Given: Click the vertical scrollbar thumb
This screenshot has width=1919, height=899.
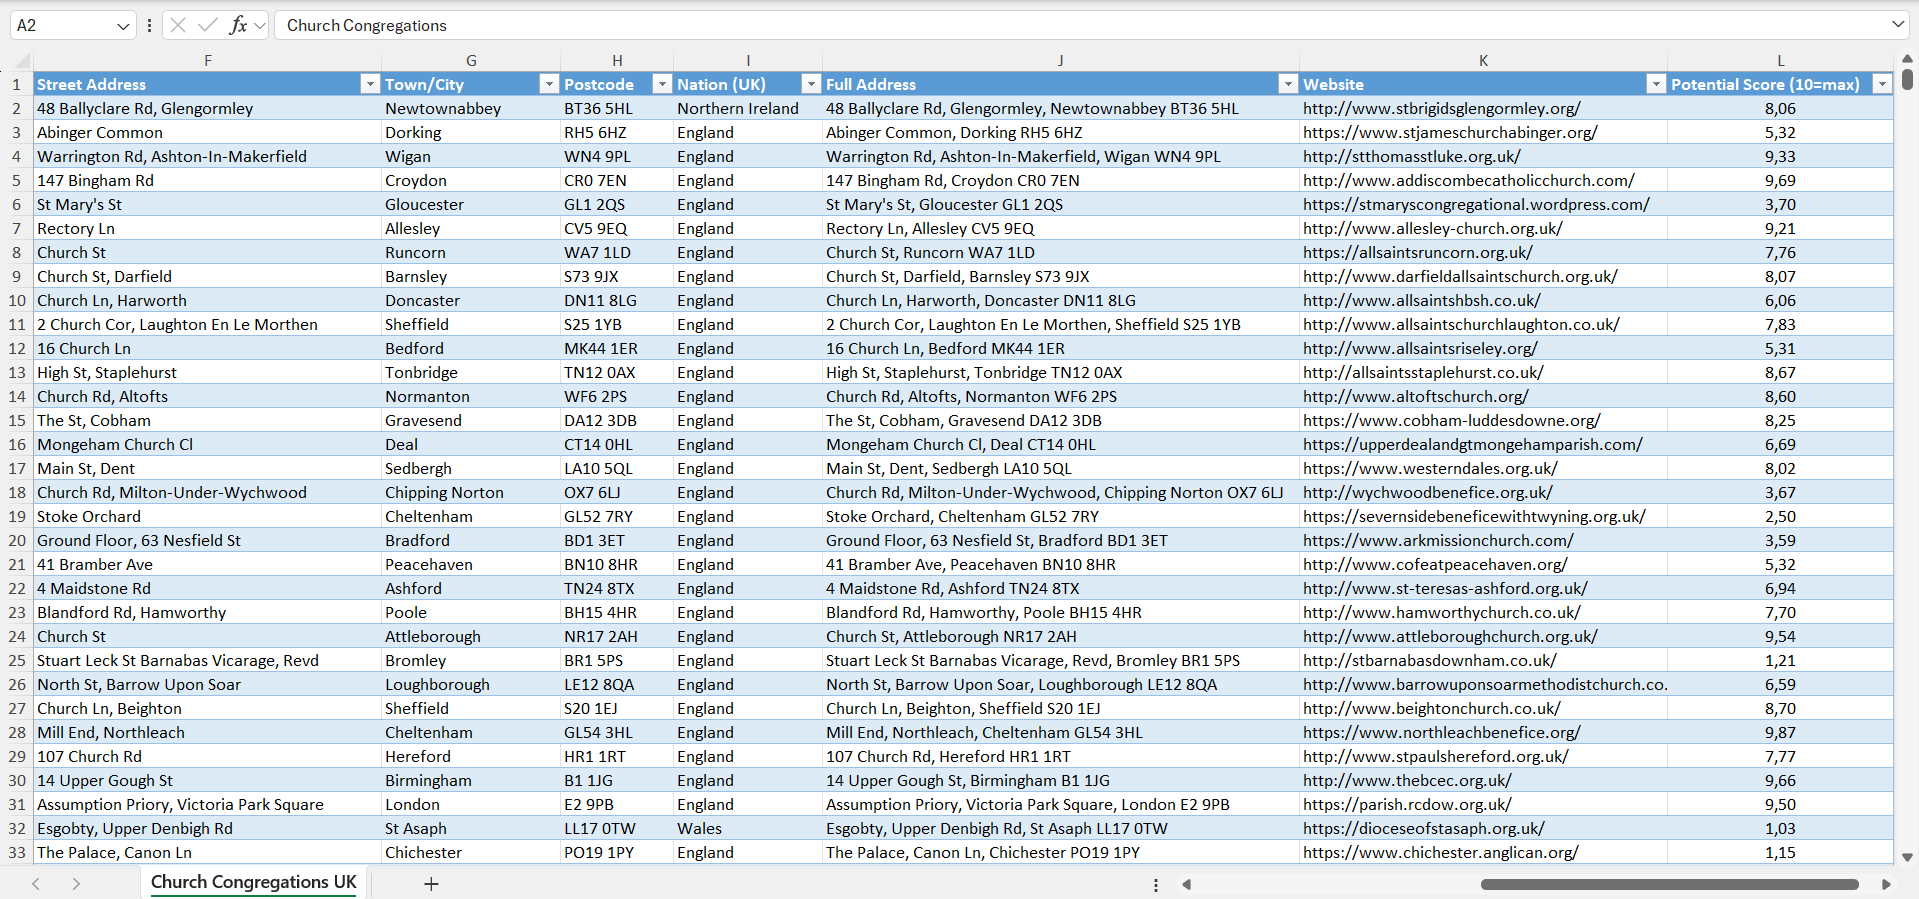Looking at the screenshot, I should [x=1907, y=78].
